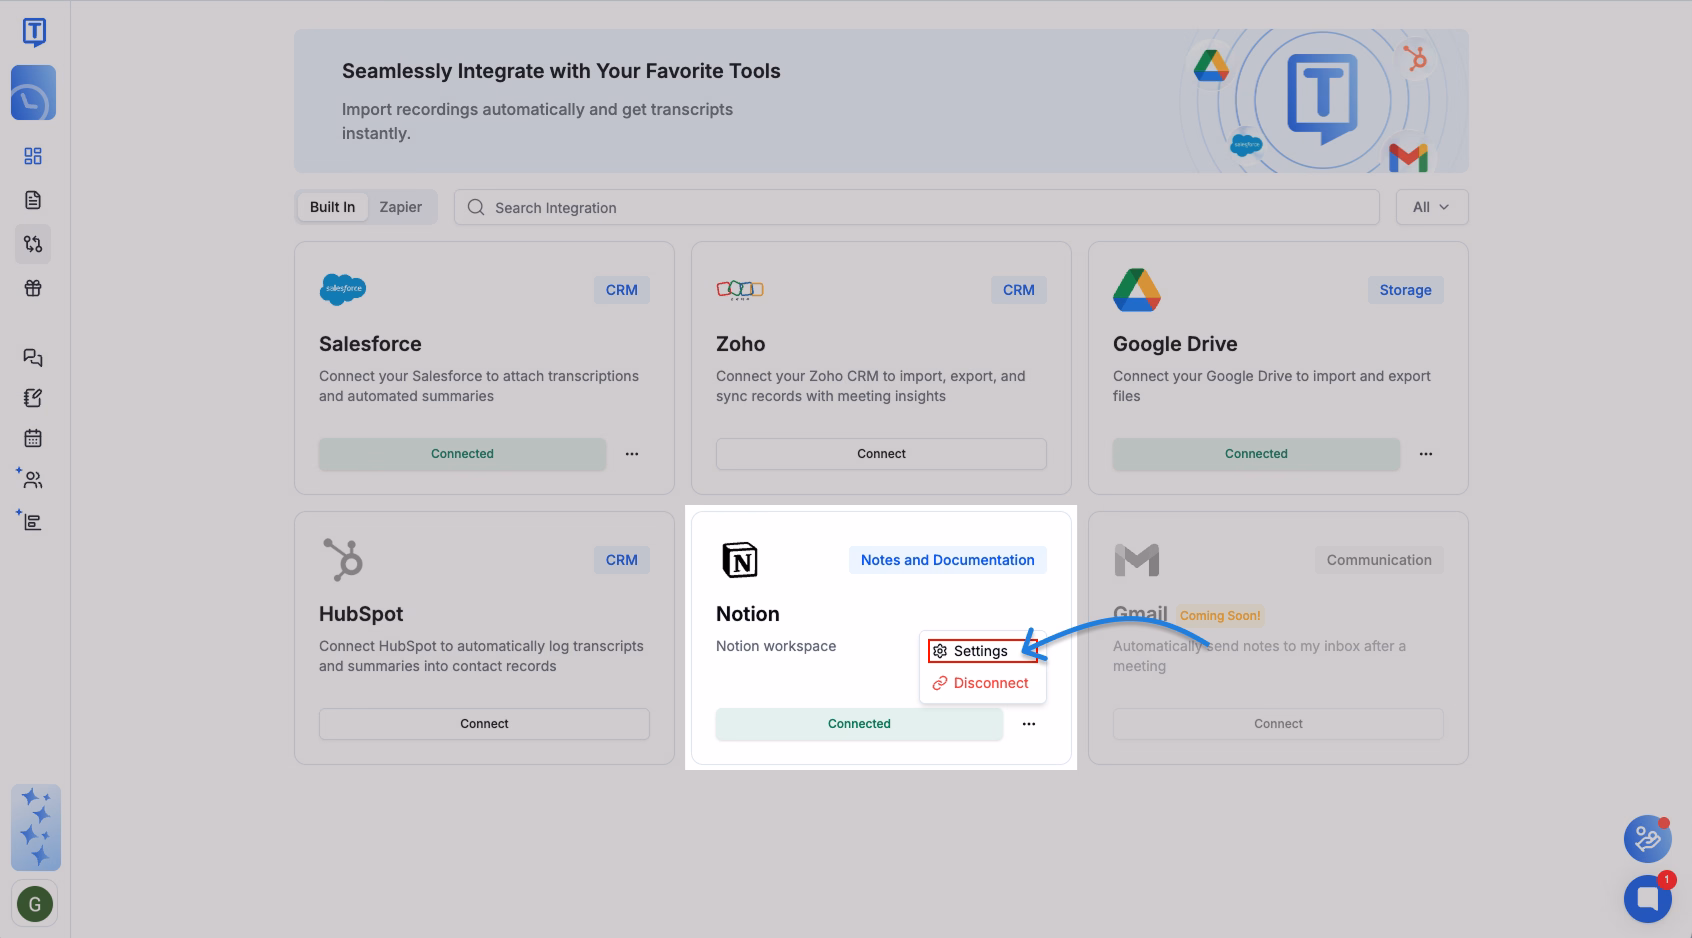
Task: Open the dashboard from the sidebar
Action: click(33, 156)
